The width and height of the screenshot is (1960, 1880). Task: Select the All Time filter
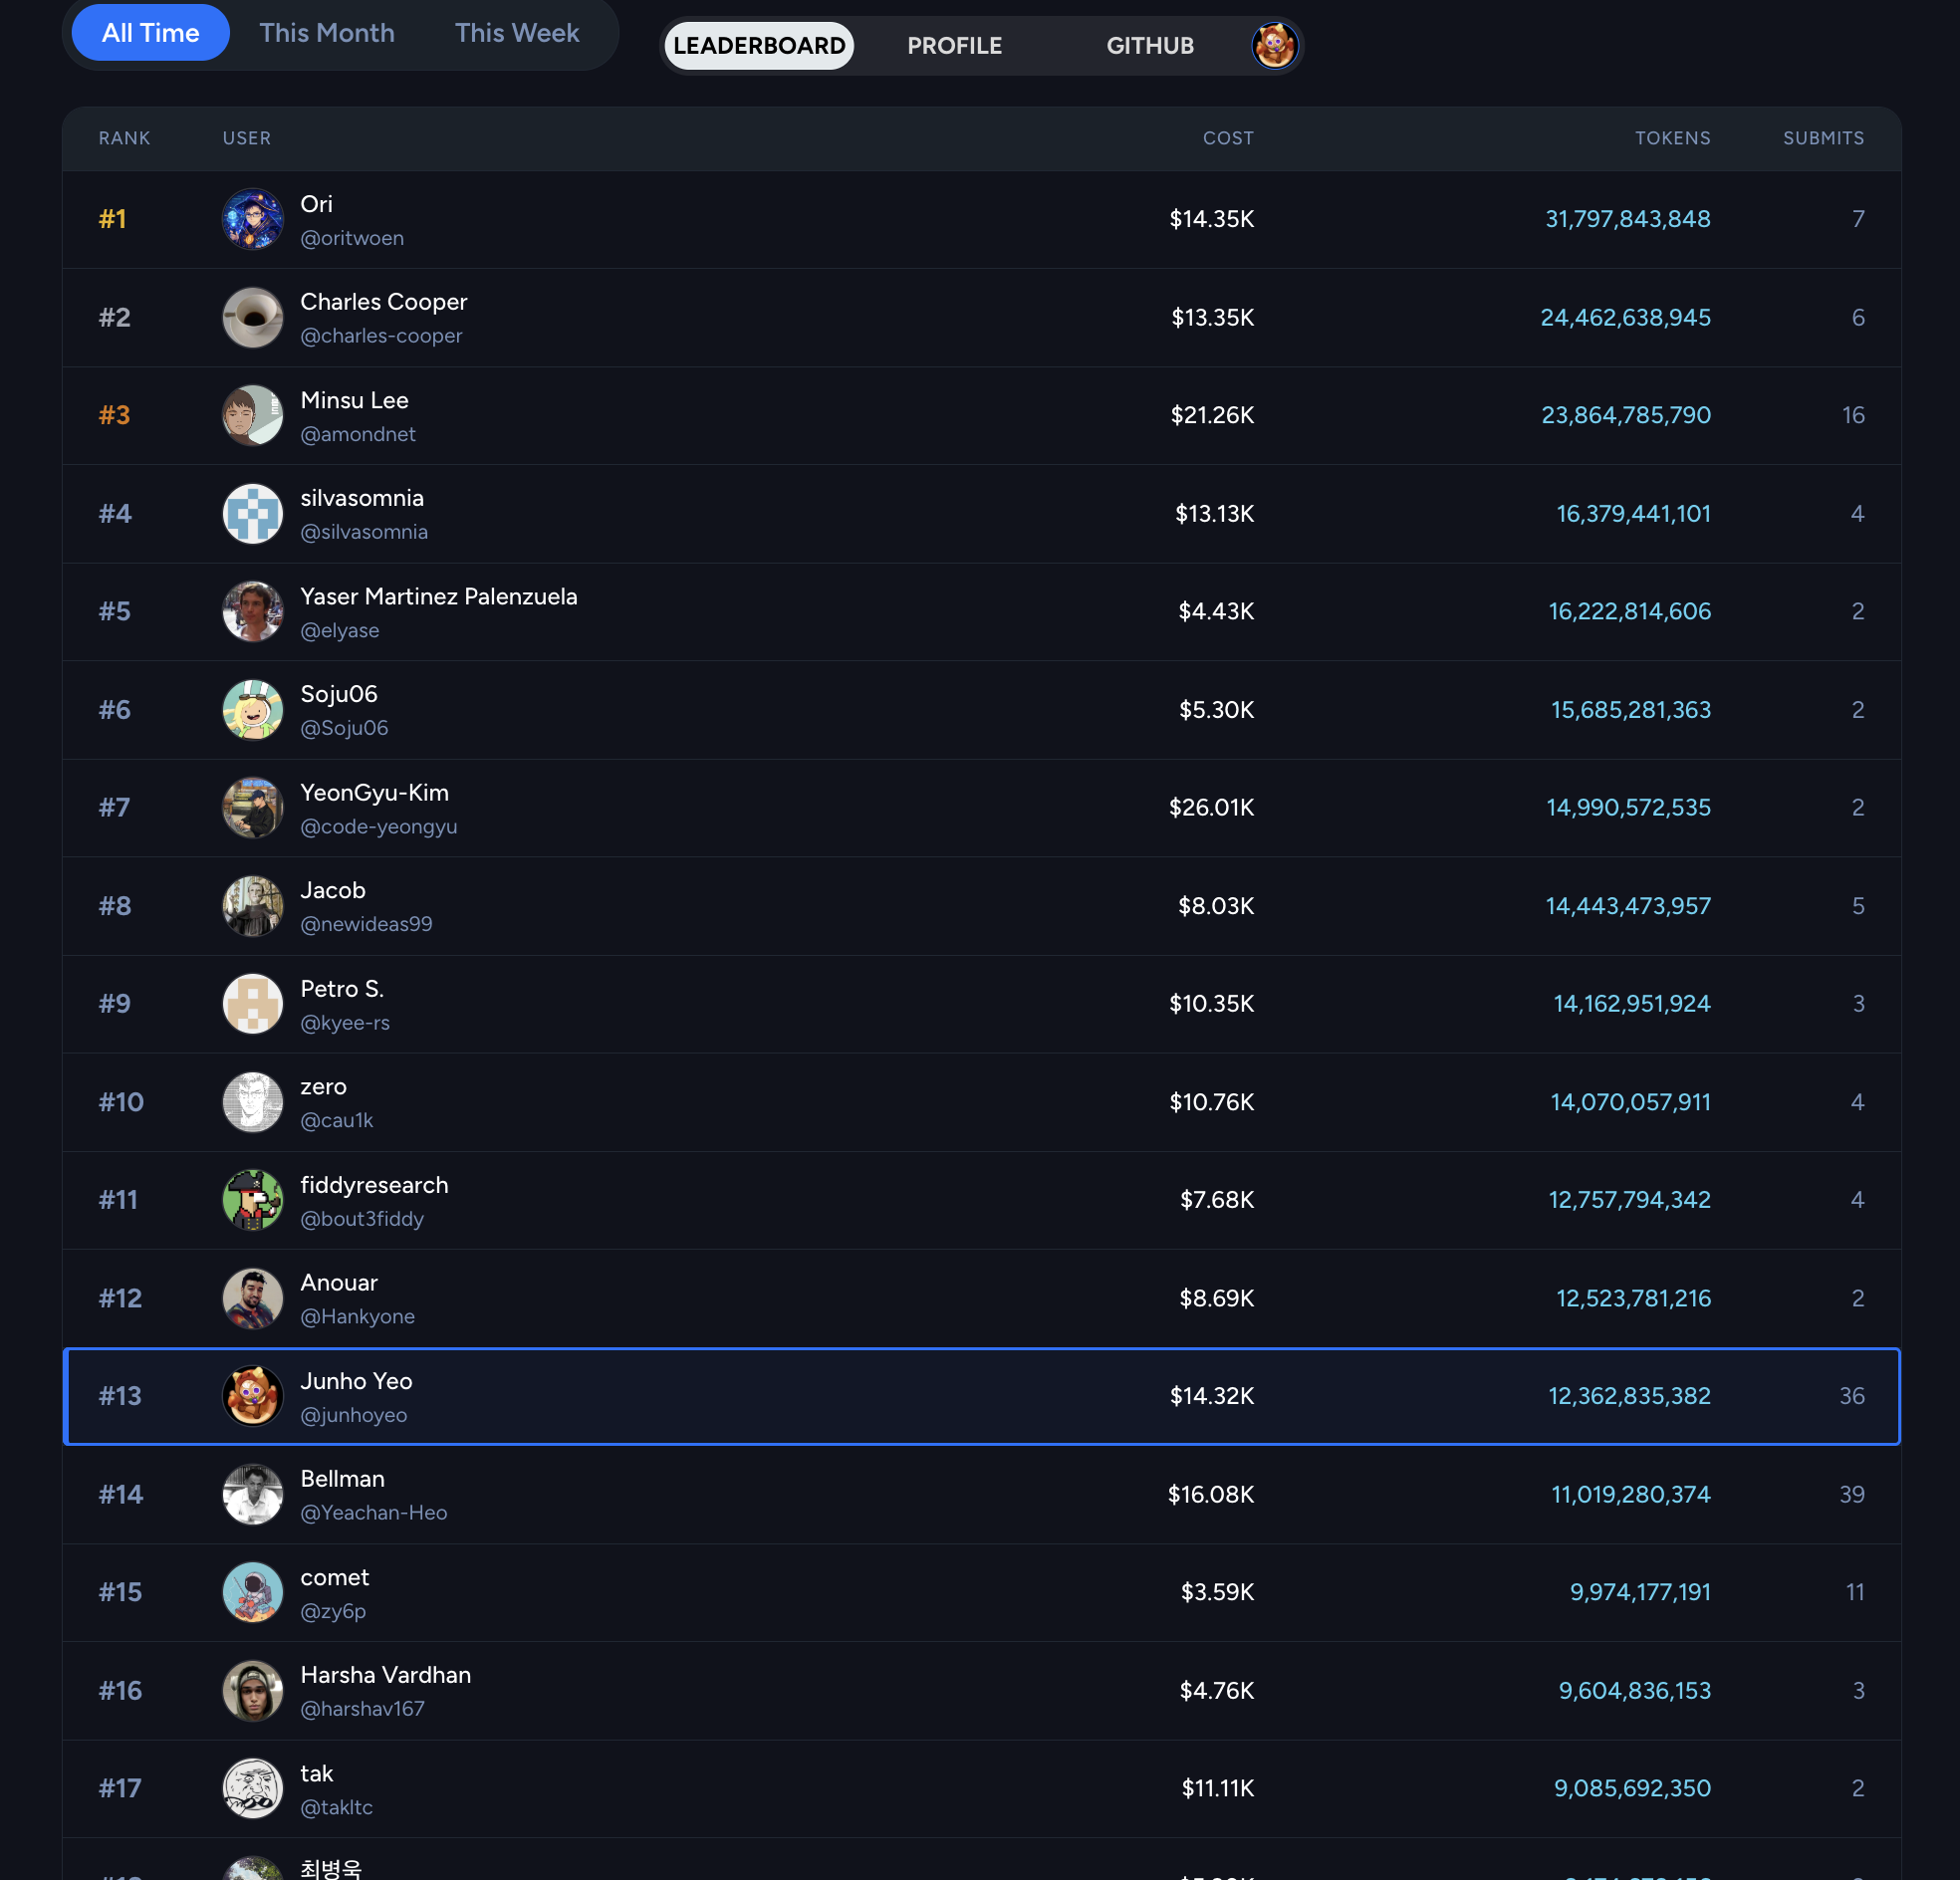tap(150, 33)
